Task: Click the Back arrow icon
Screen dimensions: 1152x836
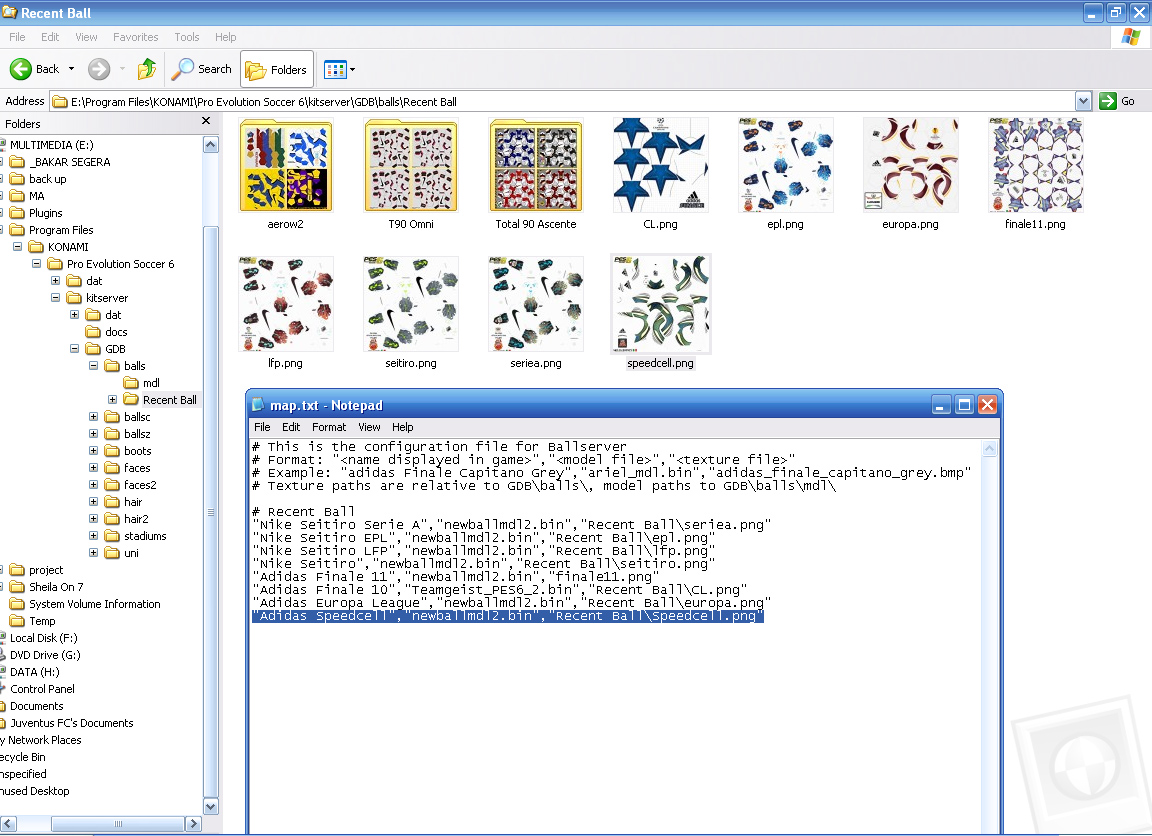Action: 21,69
